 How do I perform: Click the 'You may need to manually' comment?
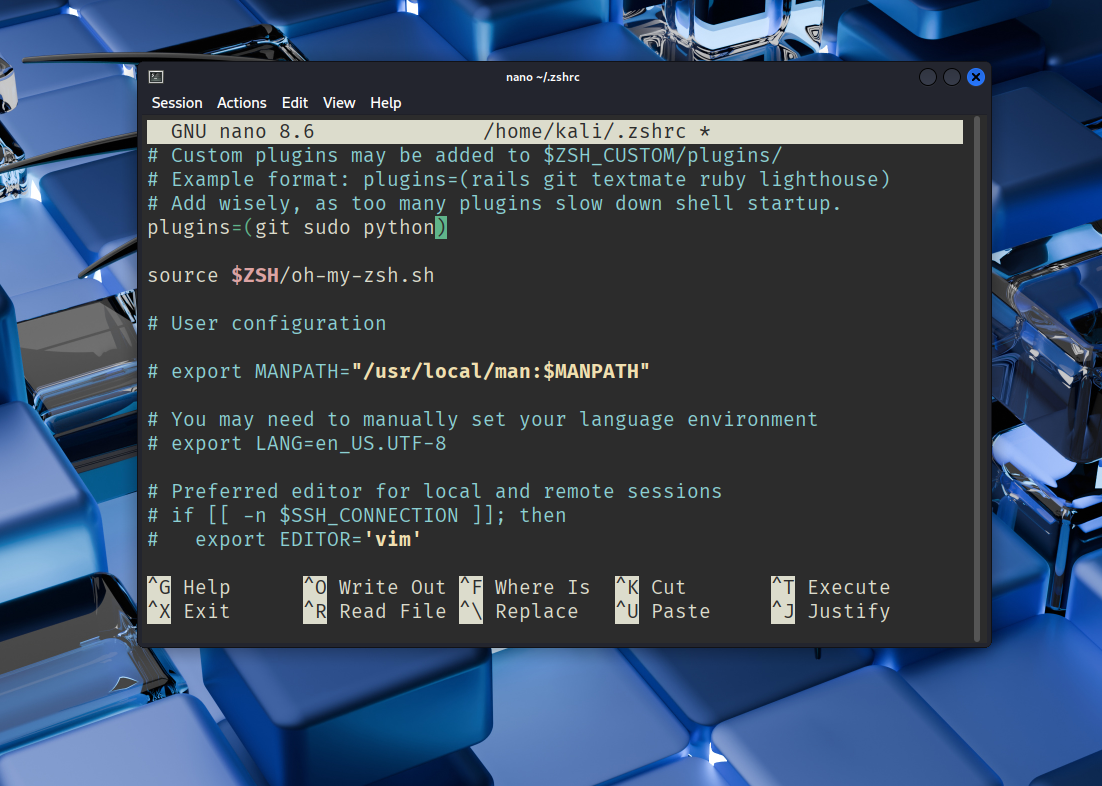(483, 420)
